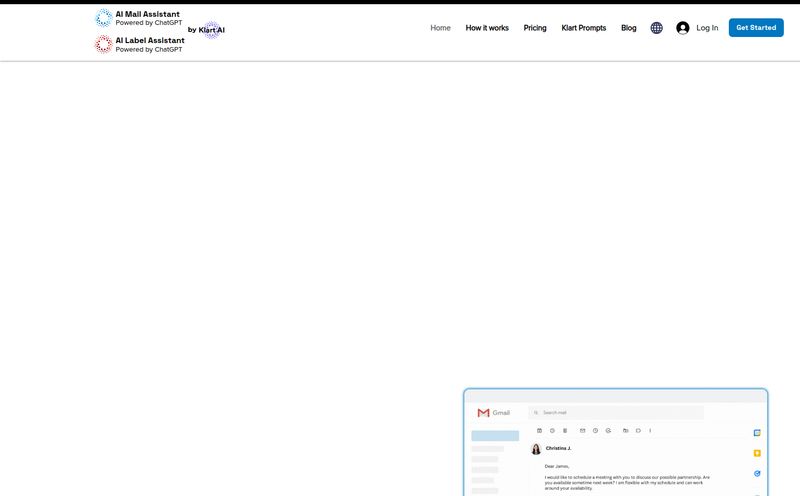
Task: Click the AI Mail Assistant blue logo
Action: pos(104,18)
